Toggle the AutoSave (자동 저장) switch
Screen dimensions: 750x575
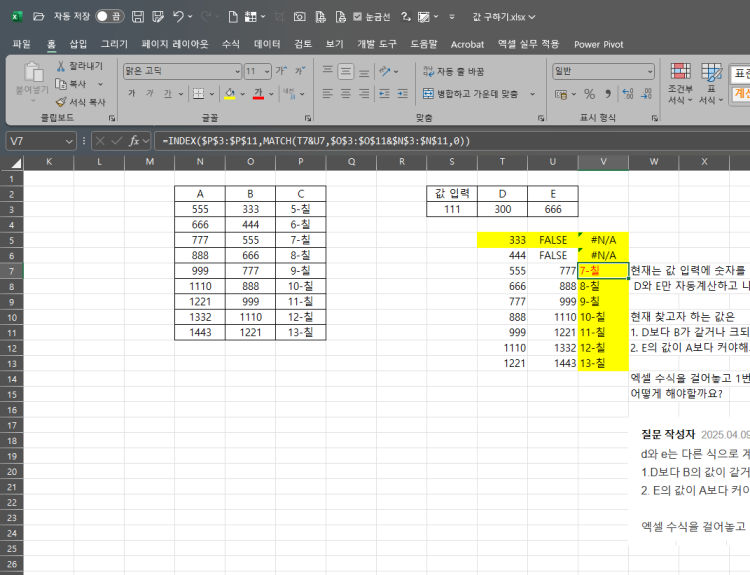(x=109, y=17)
